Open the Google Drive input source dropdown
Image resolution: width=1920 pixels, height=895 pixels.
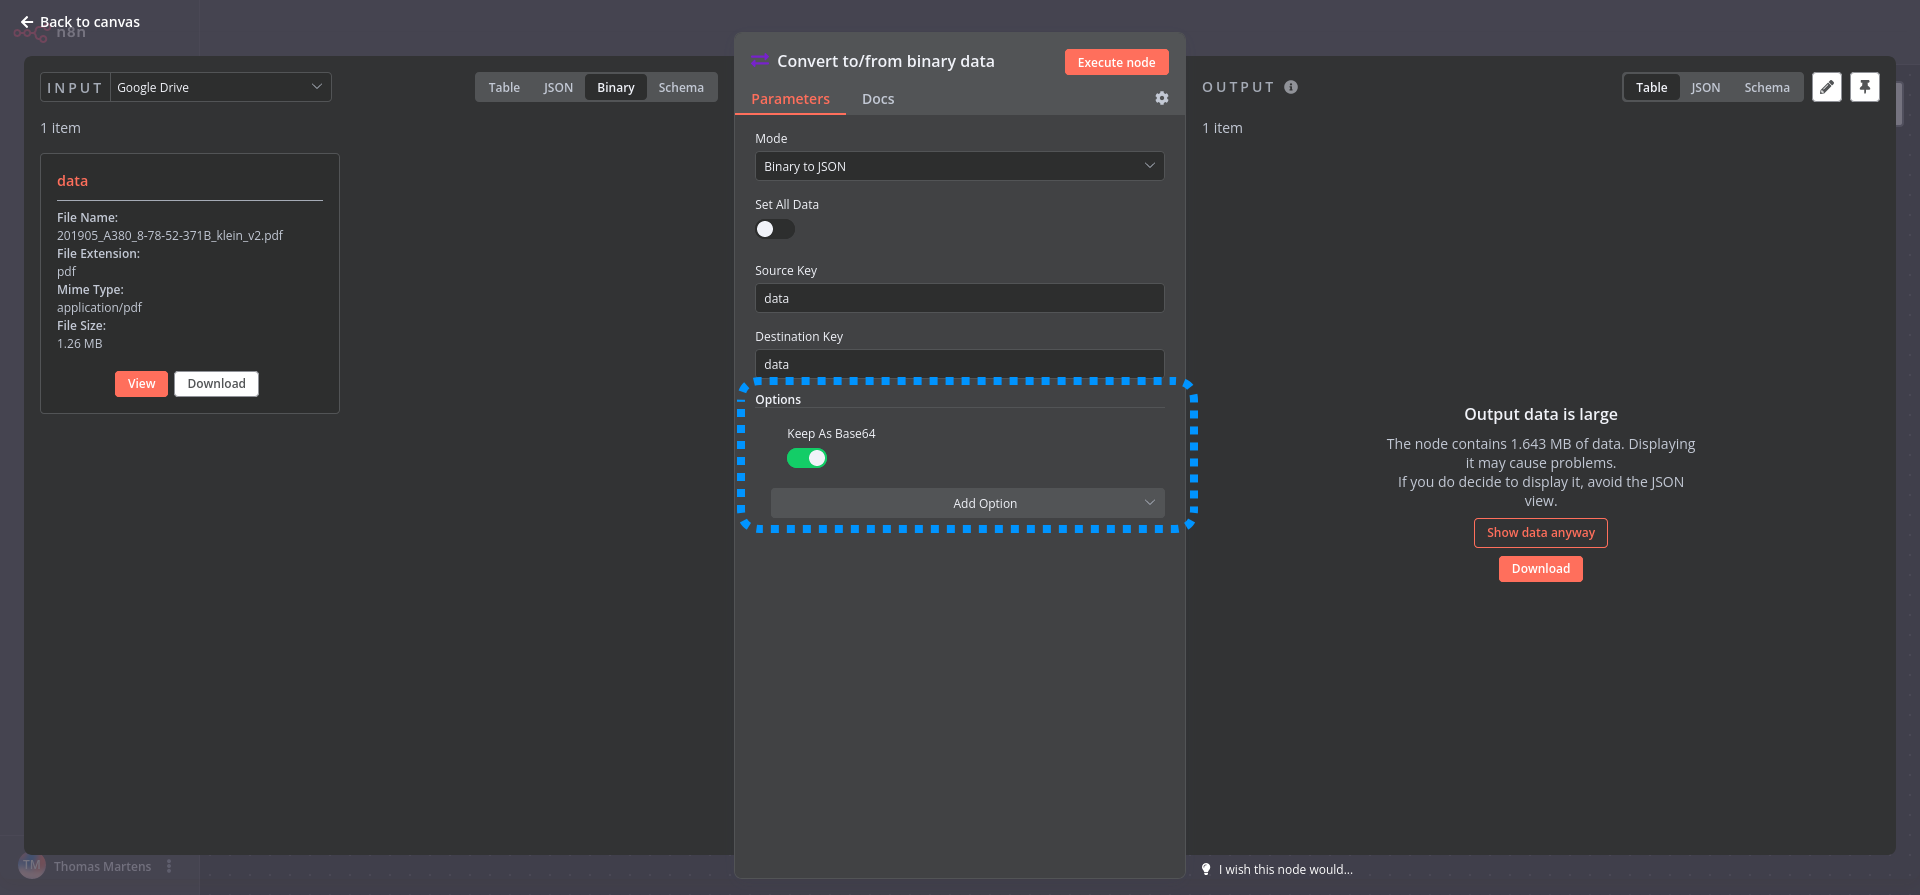pos(220,87)
